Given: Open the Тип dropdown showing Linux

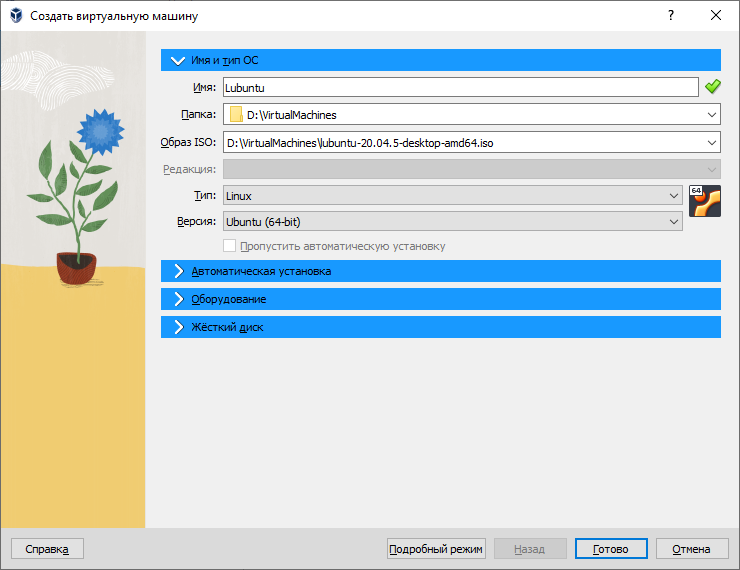Looking at the screenshot, I should (x=453, y=195).
